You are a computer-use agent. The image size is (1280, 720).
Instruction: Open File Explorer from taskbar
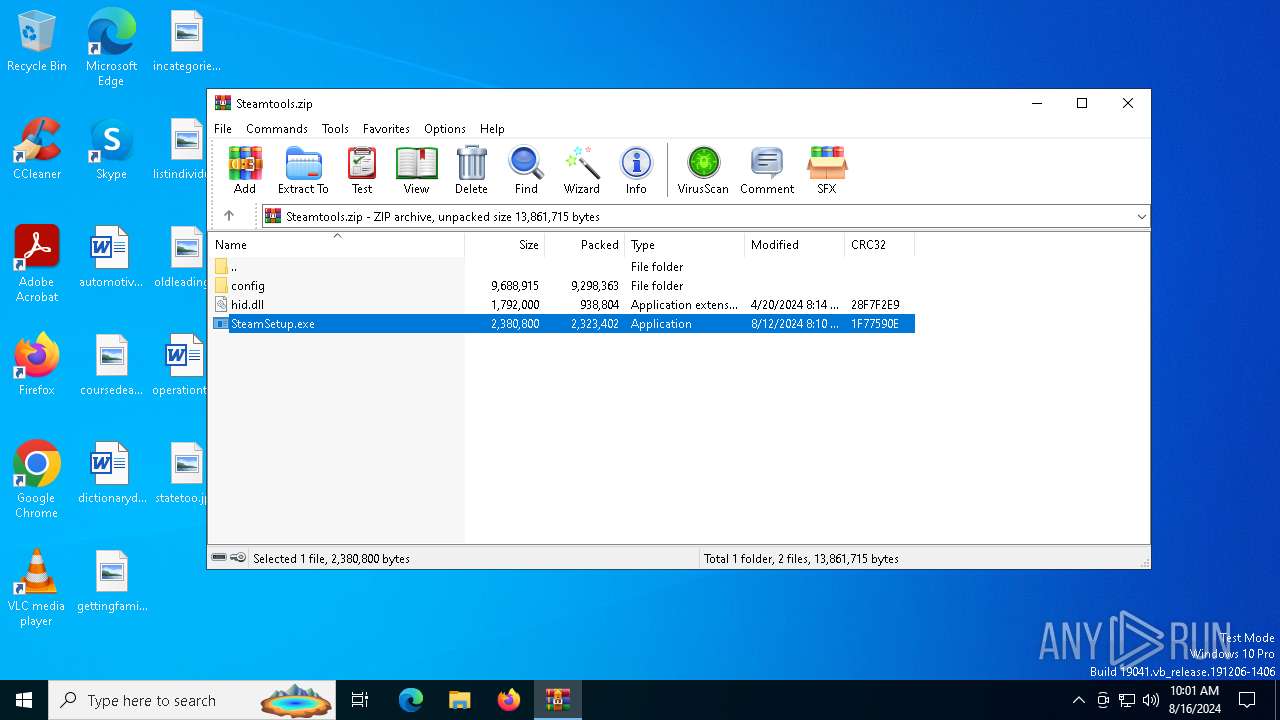tap(459, 700)
